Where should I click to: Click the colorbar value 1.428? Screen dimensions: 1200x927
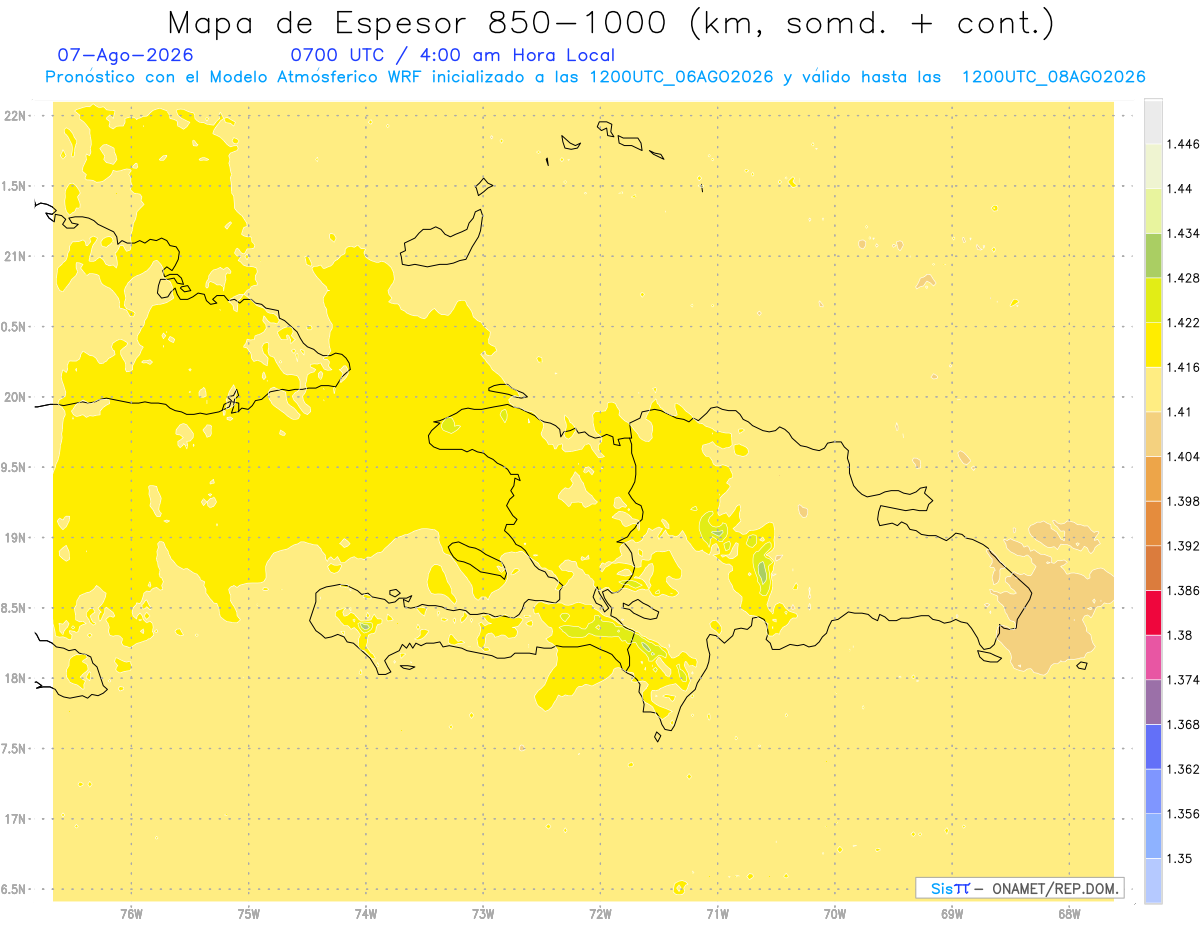[1182, 278]
